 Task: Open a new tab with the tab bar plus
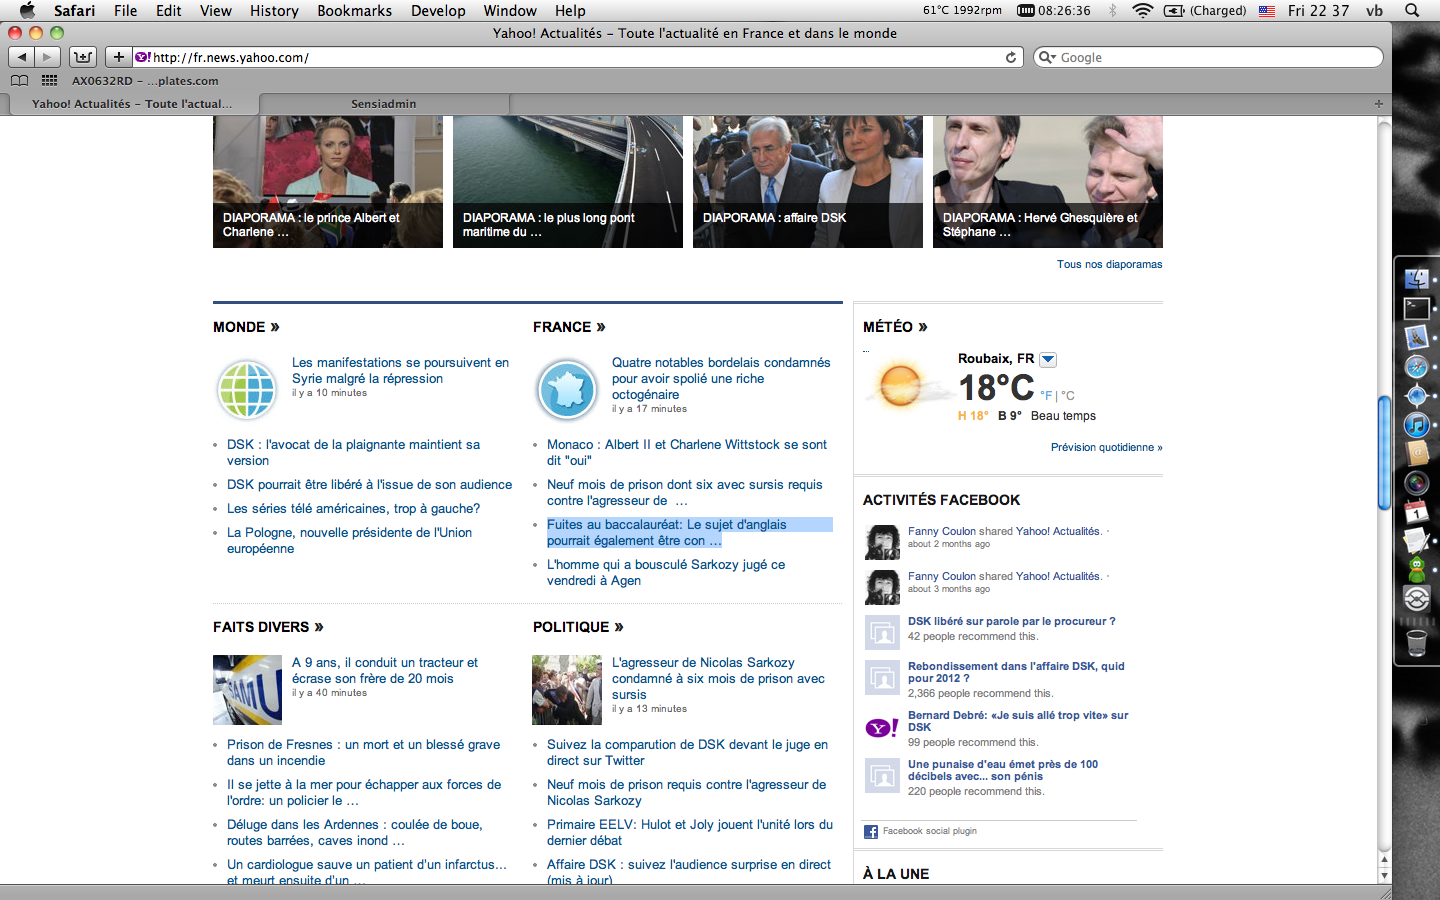tap(1378, 104)
